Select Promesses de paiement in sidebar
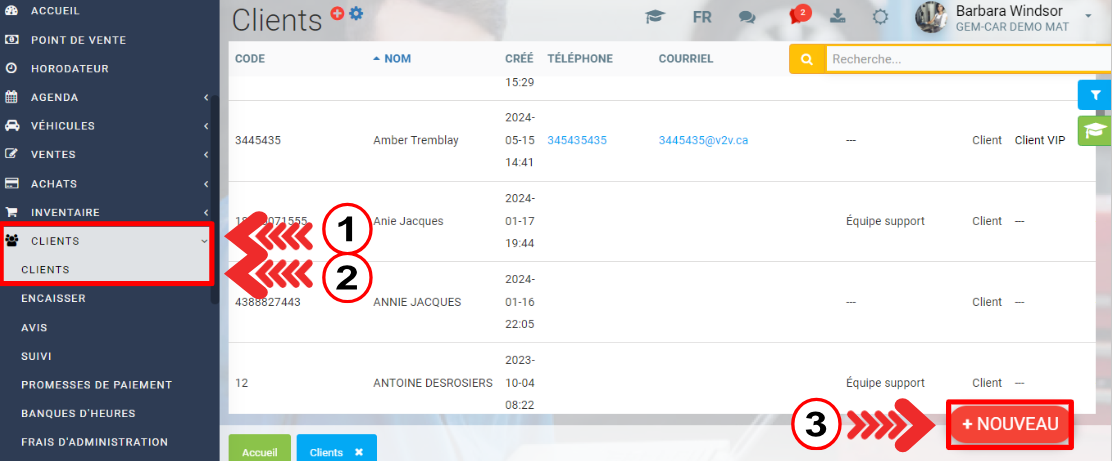Image resolution: width=1112 pixels, height=461 pixels. [x=96, y=385]
